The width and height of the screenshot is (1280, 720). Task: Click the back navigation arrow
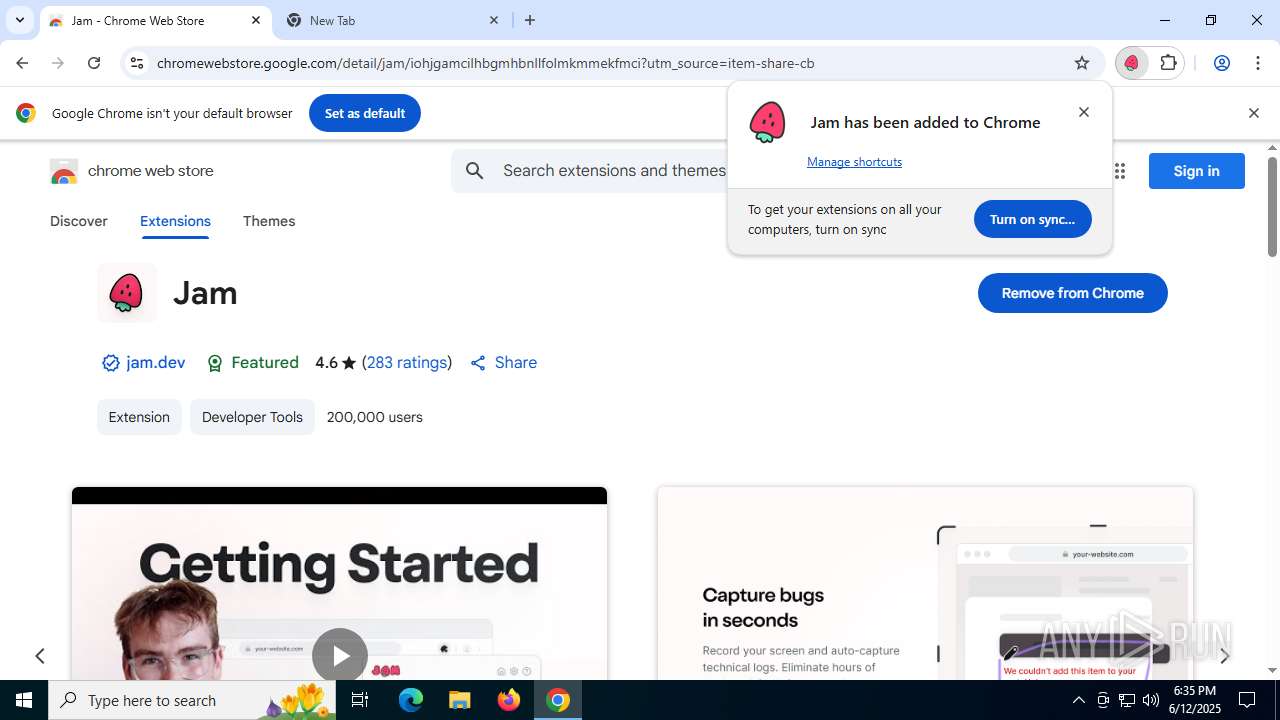coord(22,63)
